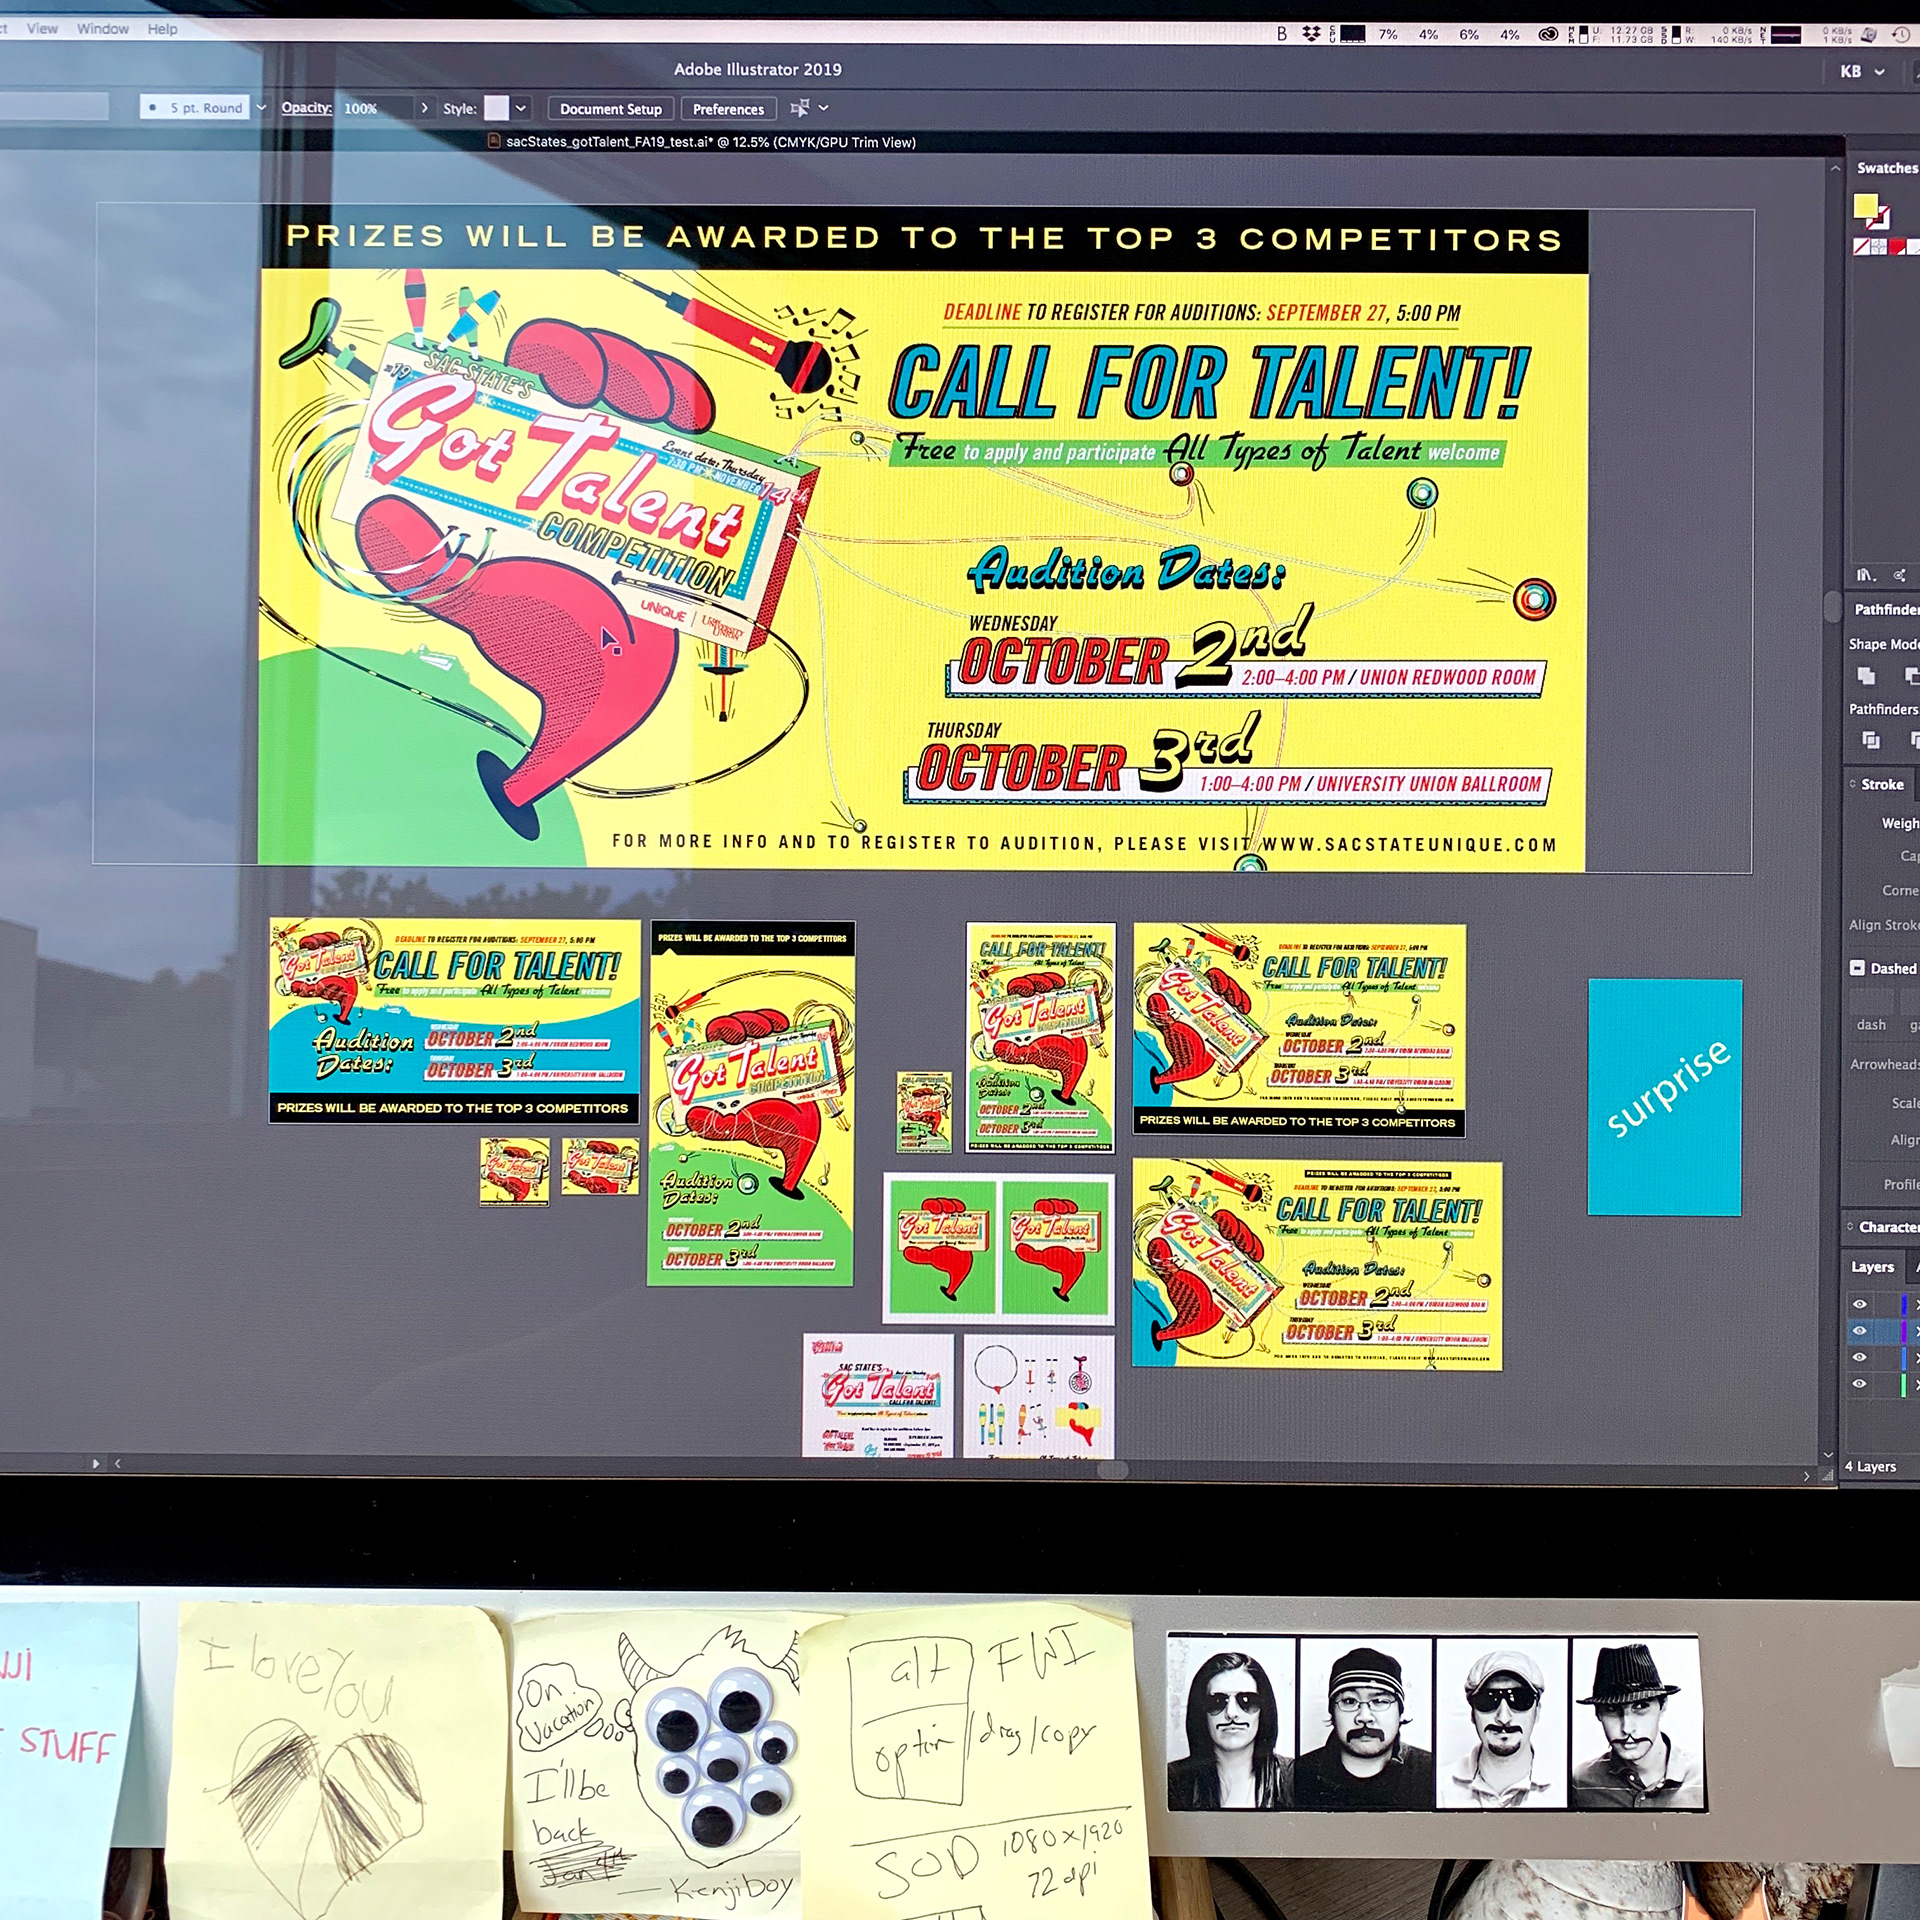The height and width of the screenshot is (1920, 1920).
Task: Click the Registration swatch icon
Action: pos(1878,246)
